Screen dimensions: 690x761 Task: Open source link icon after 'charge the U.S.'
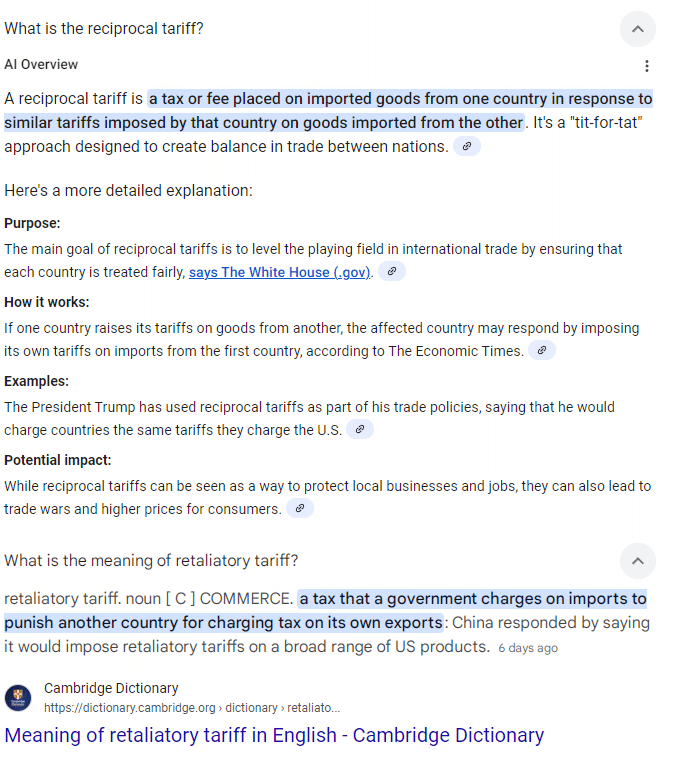pyautogui.click(x=360, y=430)
